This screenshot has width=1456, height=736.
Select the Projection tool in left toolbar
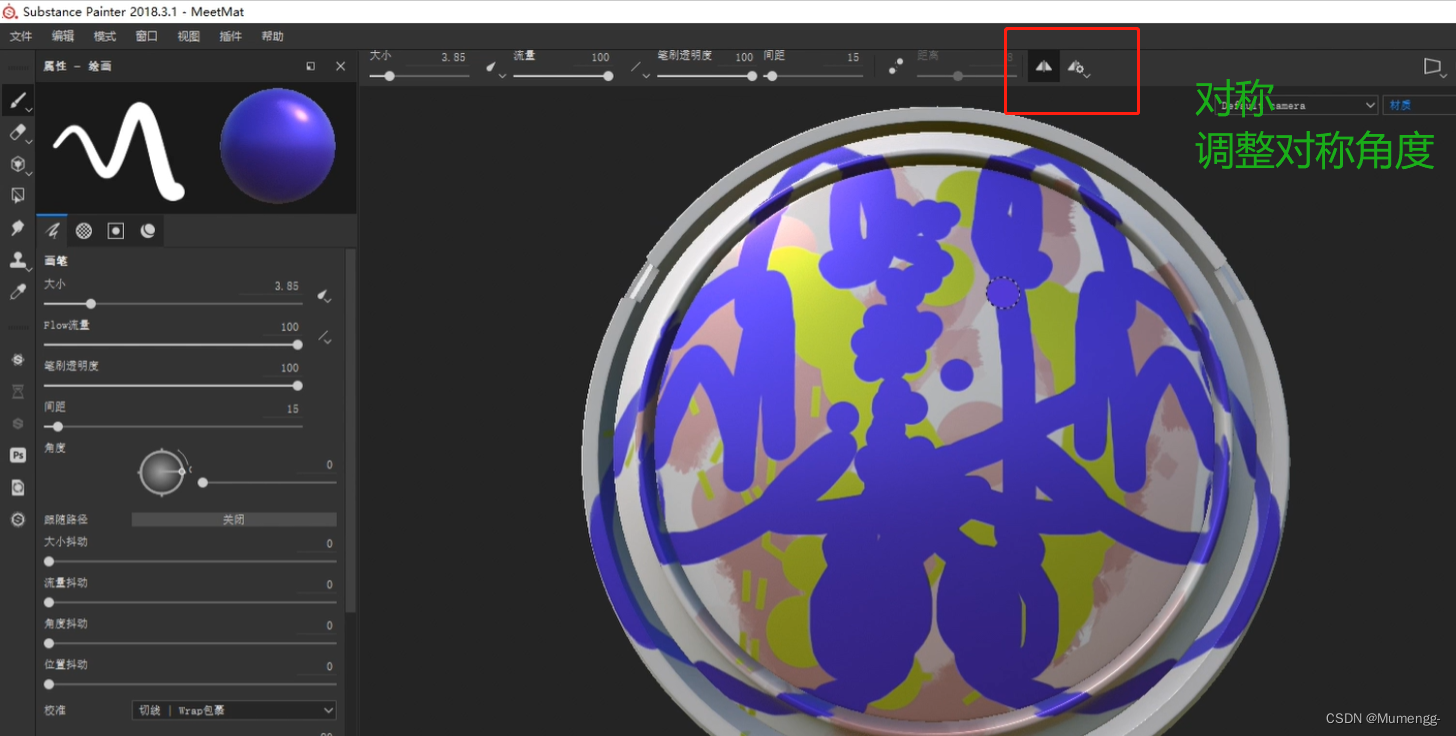(x=17, y=164)
